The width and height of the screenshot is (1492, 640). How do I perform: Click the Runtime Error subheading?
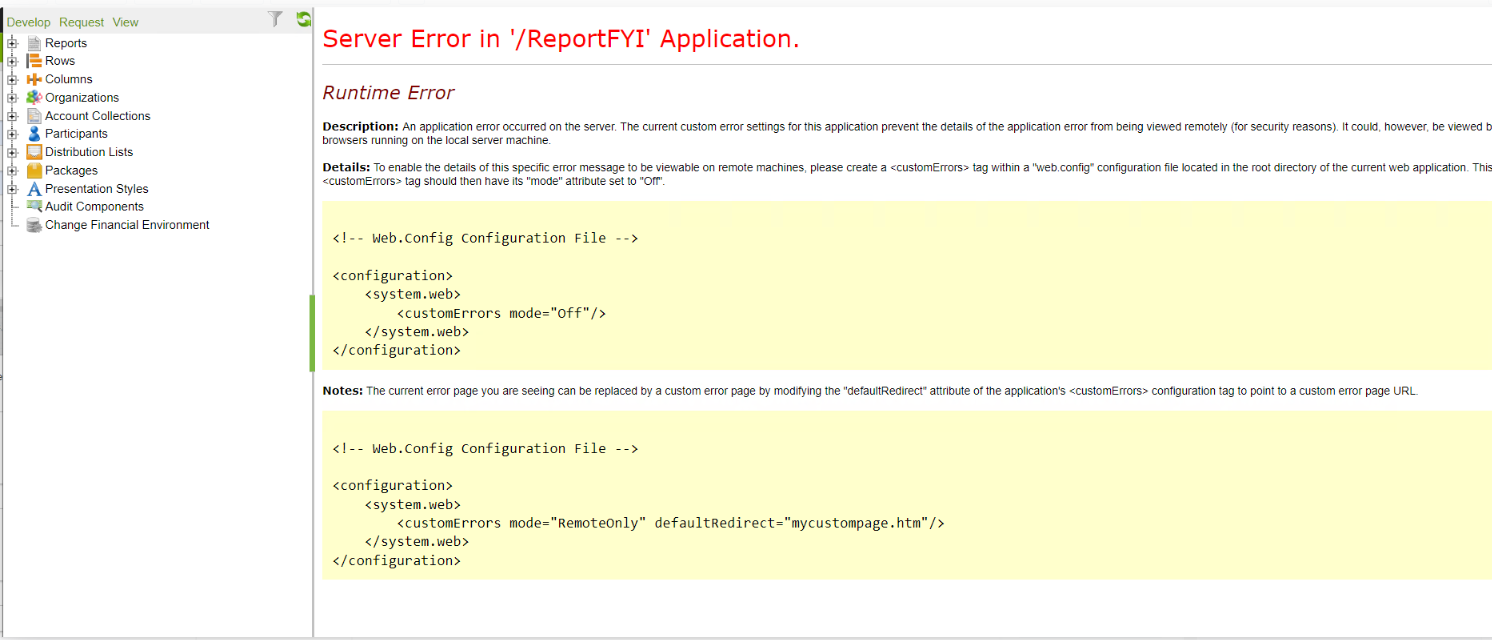(x=388, y=93)
